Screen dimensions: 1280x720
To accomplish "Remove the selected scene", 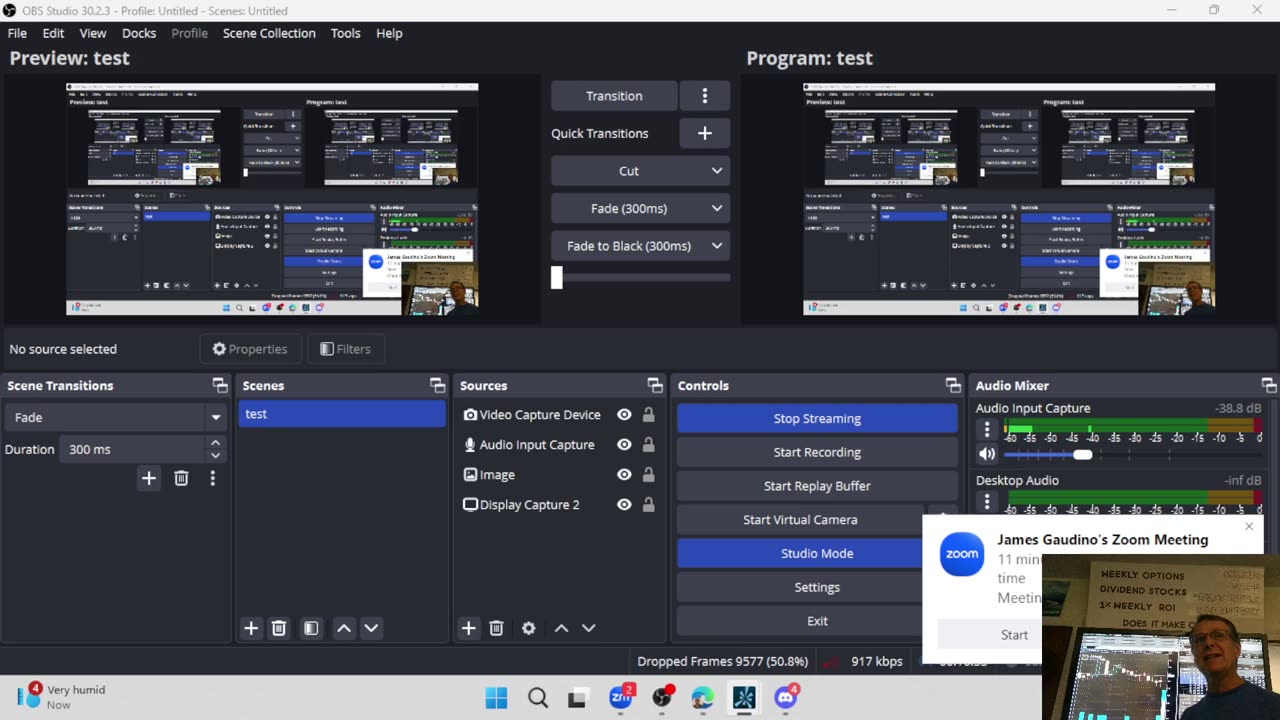I will 279,628.
